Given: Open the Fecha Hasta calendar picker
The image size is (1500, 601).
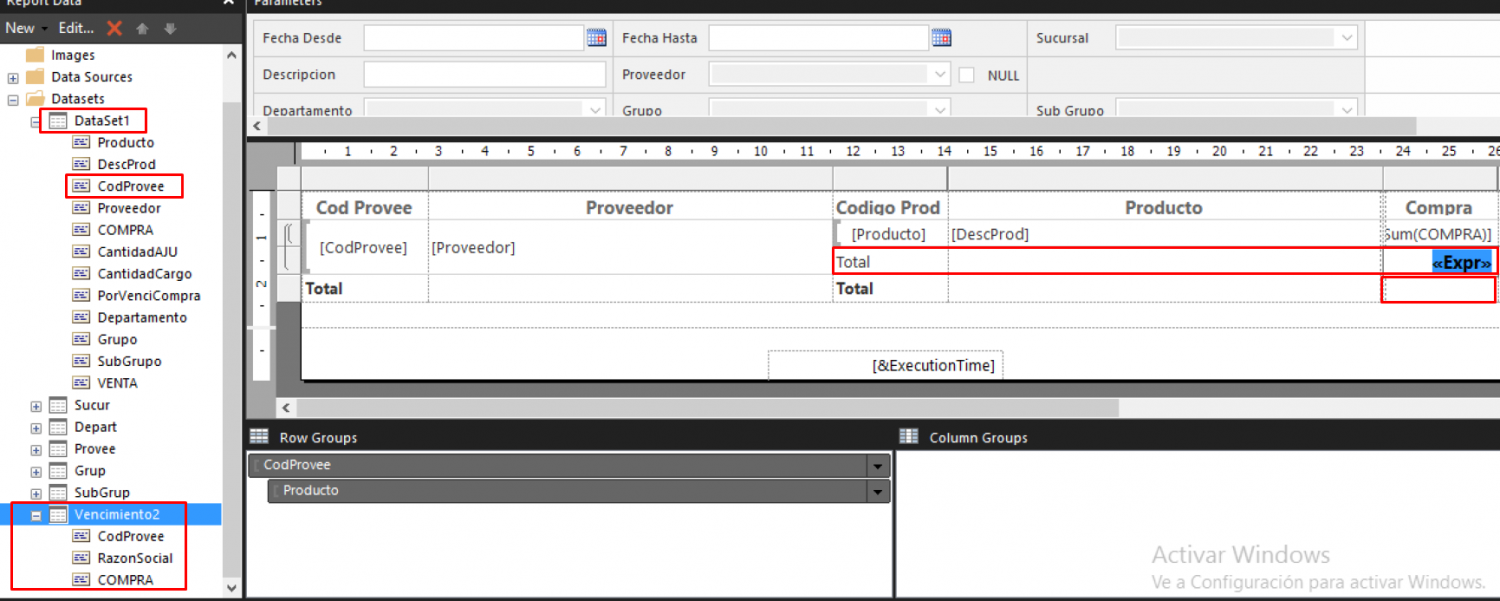Looking at the screenshot, I should [941, 38].
